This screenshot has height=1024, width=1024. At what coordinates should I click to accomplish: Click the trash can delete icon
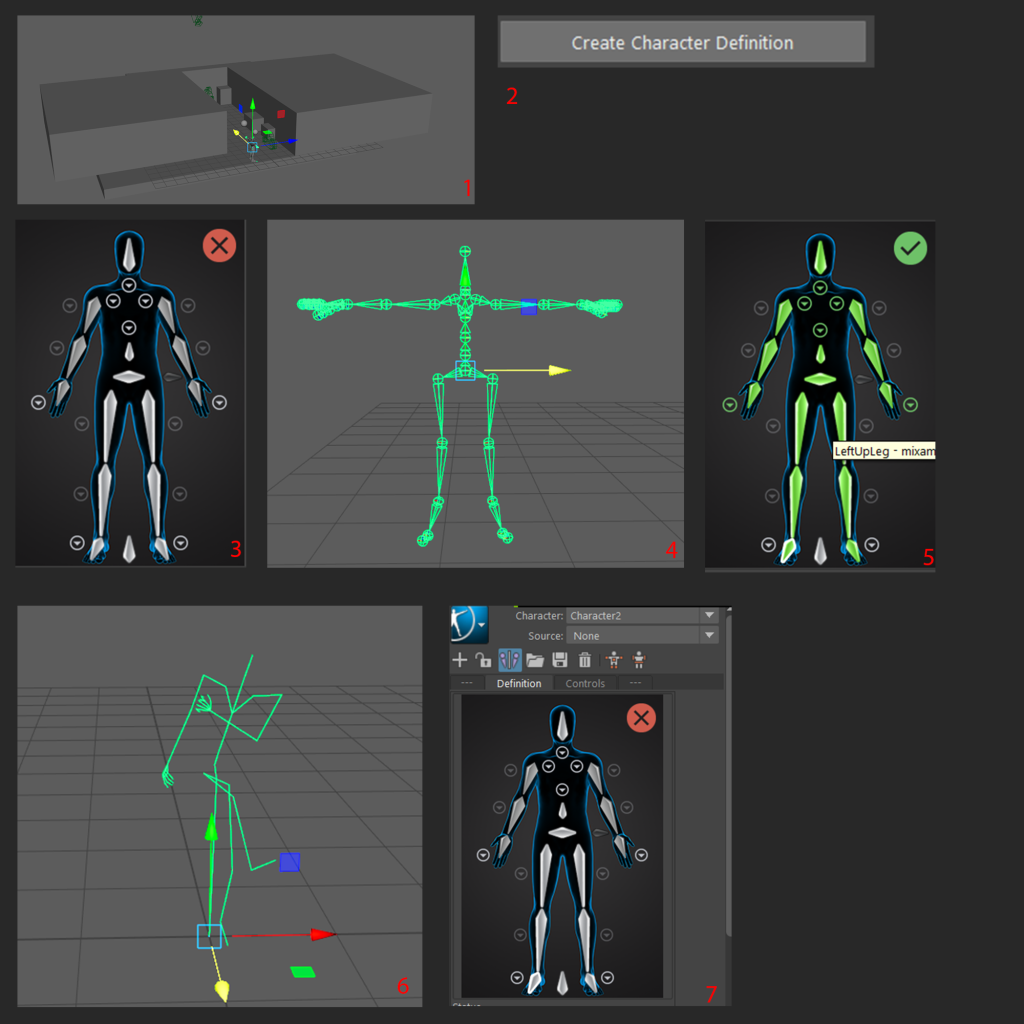point(584,660)
